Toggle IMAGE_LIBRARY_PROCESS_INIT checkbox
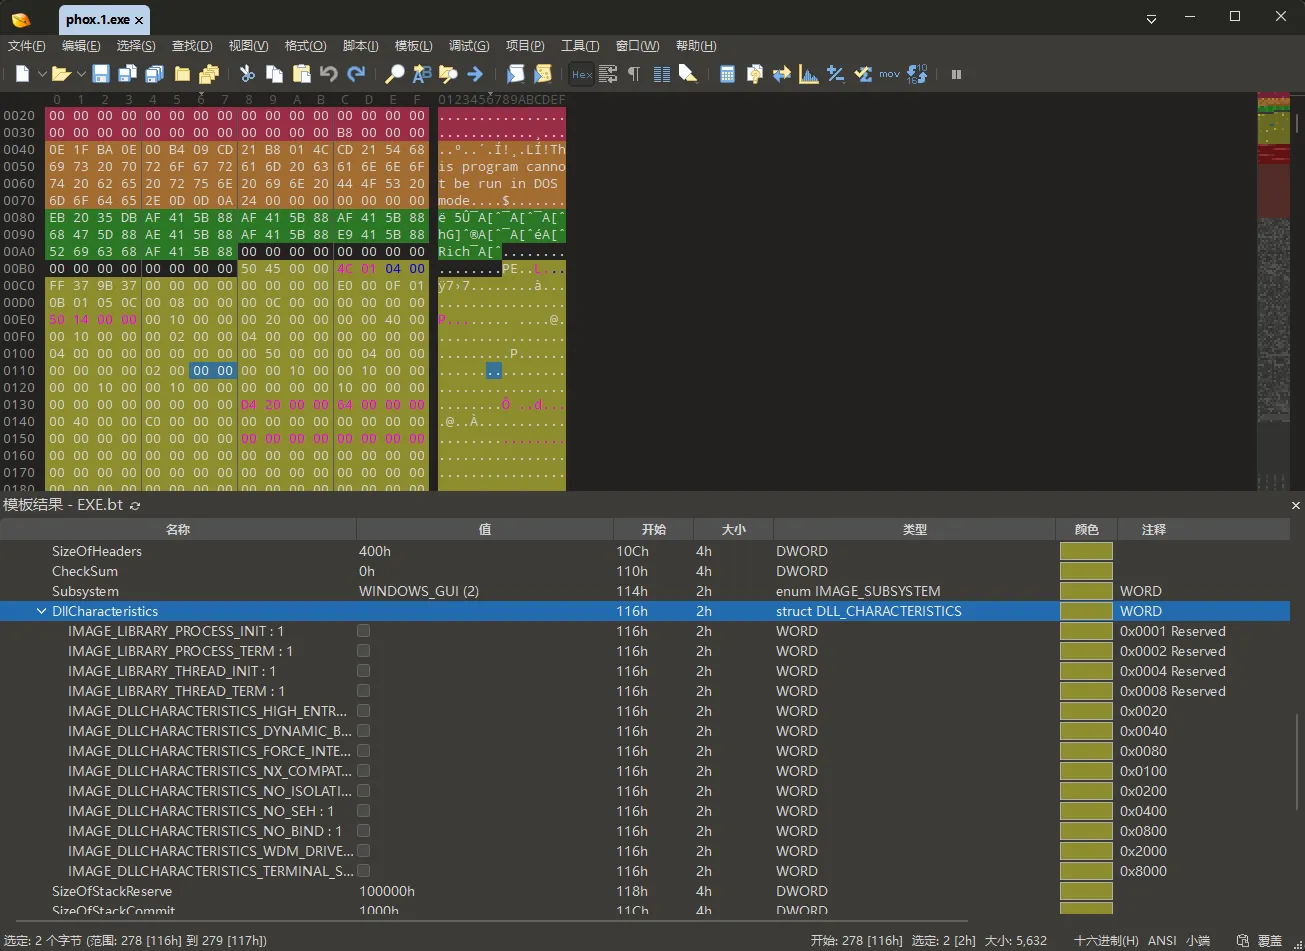The width and height of the screenshot is (1305, 951). tap(363, 631)
